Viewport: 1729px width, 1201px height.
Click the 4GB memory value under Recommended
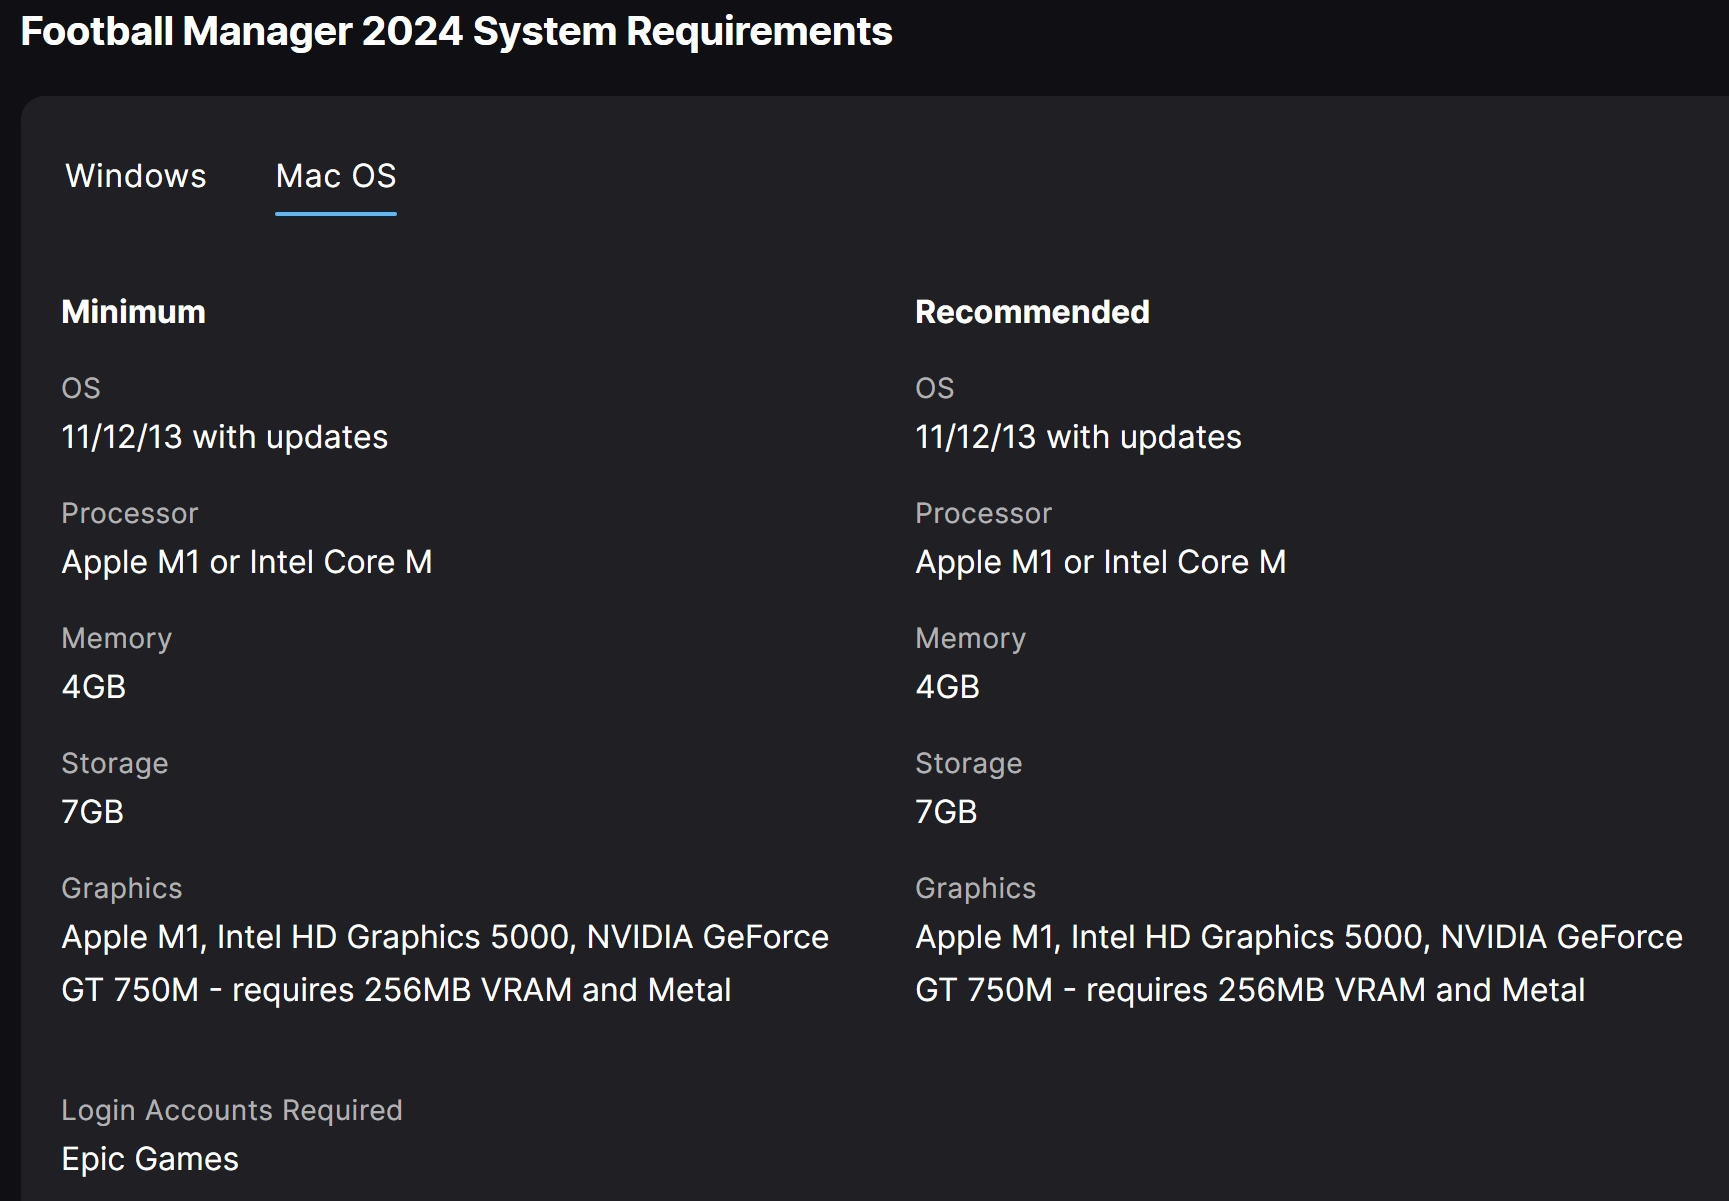(x=947, y=687)
